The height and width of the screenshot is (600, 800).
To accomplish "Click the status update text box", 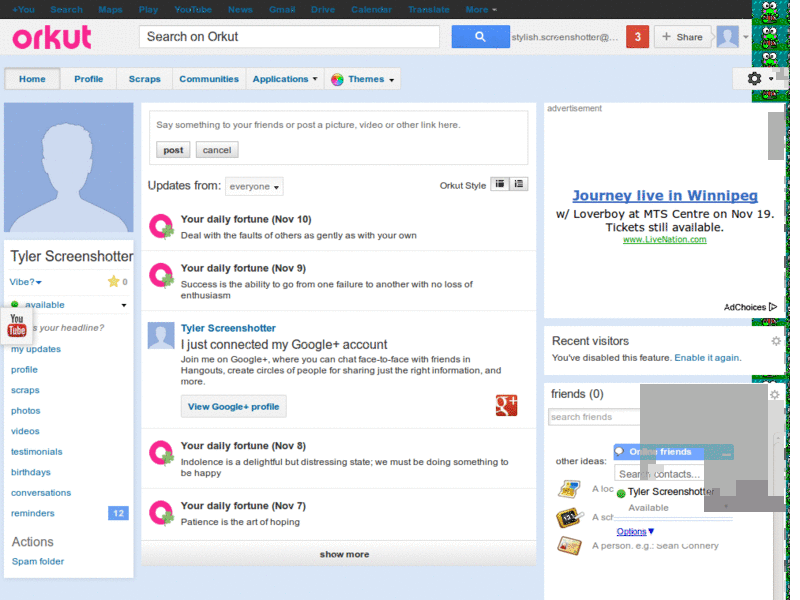I will tap(338, 125).
